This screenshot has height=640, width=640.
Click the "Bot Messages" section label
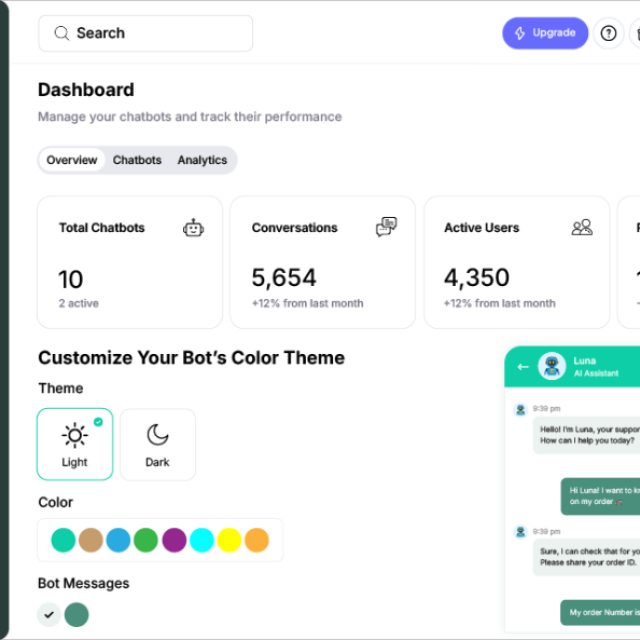(84, 584)
